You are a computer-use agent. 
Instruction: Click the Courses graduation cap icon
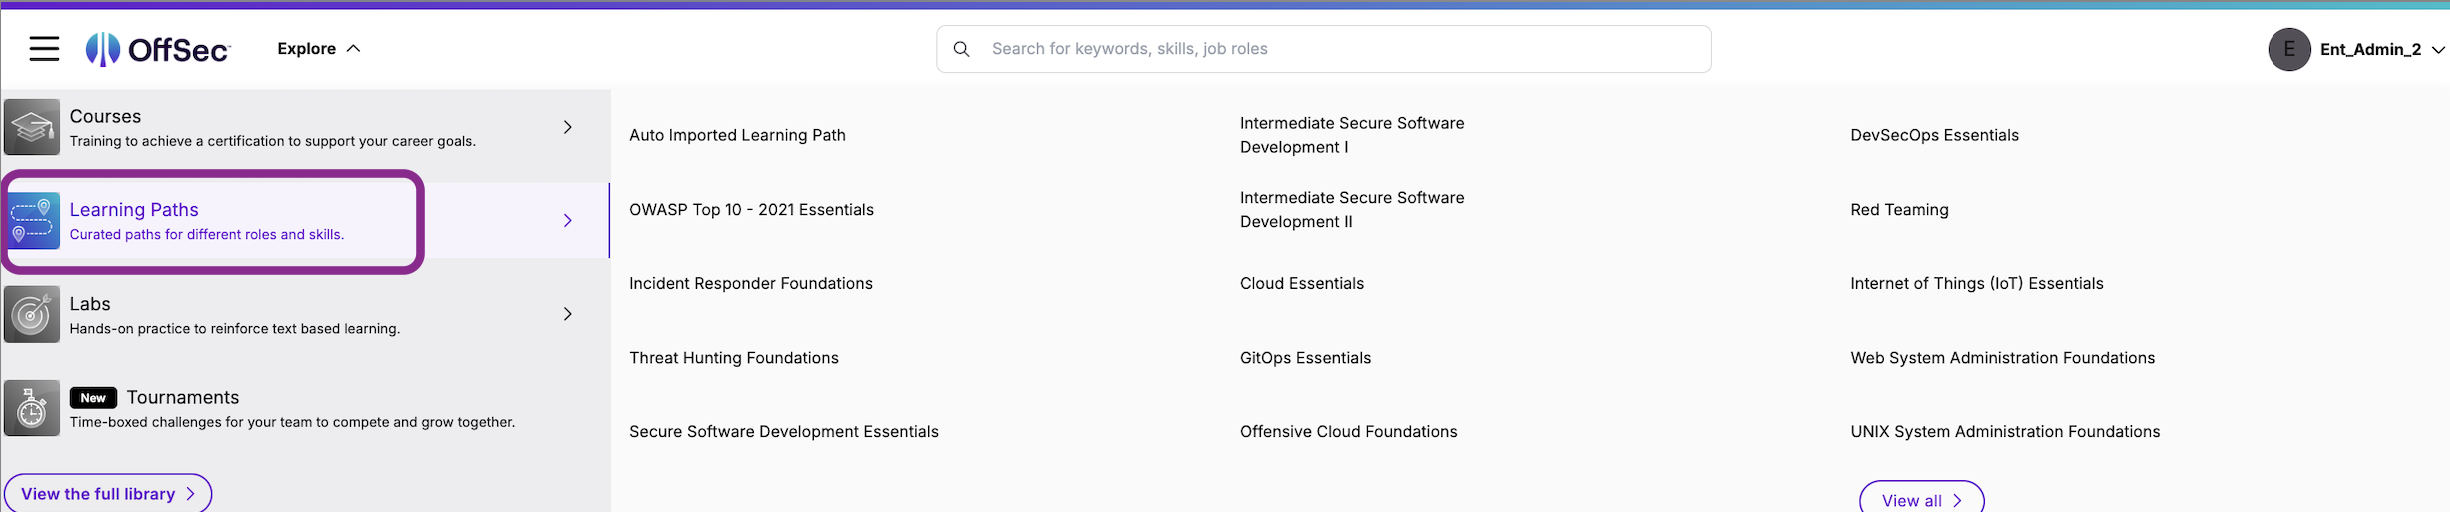click(32, 127)
